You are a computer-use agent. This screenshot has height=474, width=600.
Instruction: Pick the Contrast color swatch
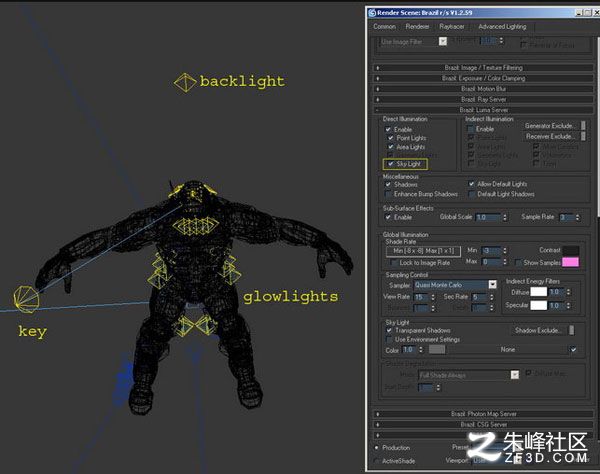[571, 250]
